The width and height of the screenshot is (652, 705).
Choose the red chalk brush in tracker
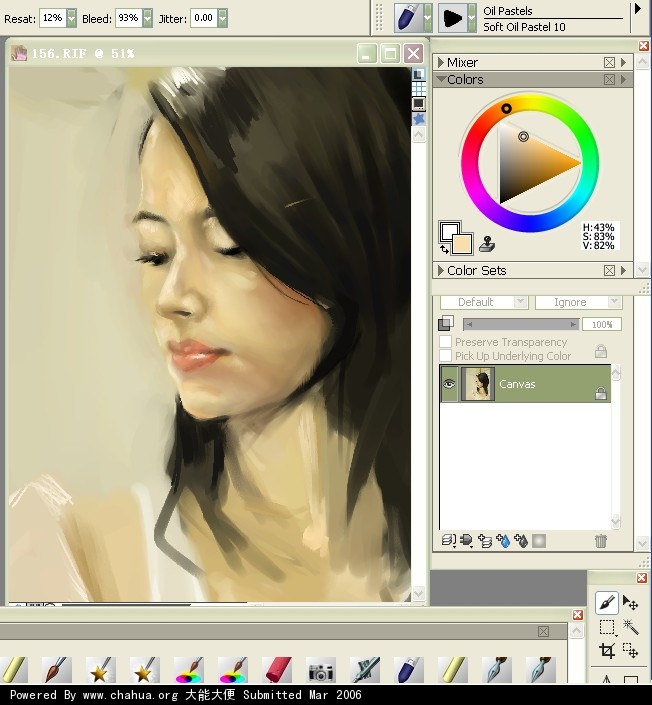pos(277,670)
